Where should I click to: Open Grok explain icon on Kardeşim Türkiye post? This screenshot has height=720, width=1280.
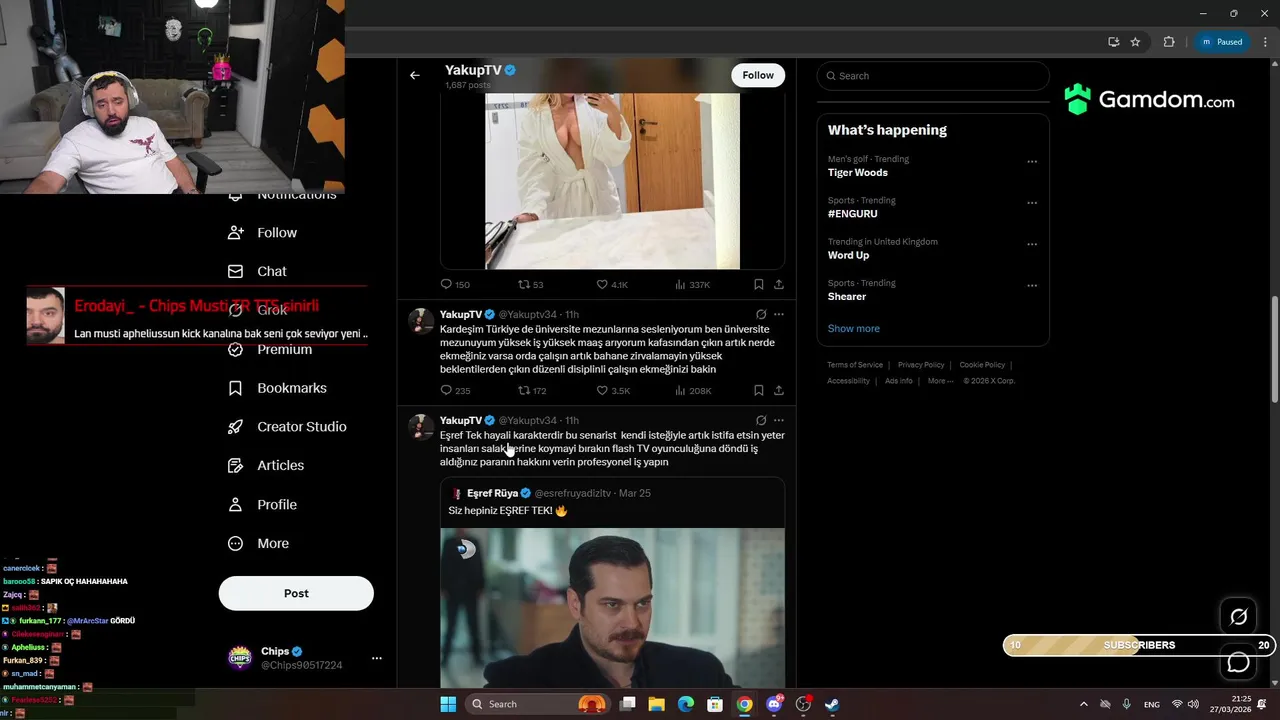(761, 314)
